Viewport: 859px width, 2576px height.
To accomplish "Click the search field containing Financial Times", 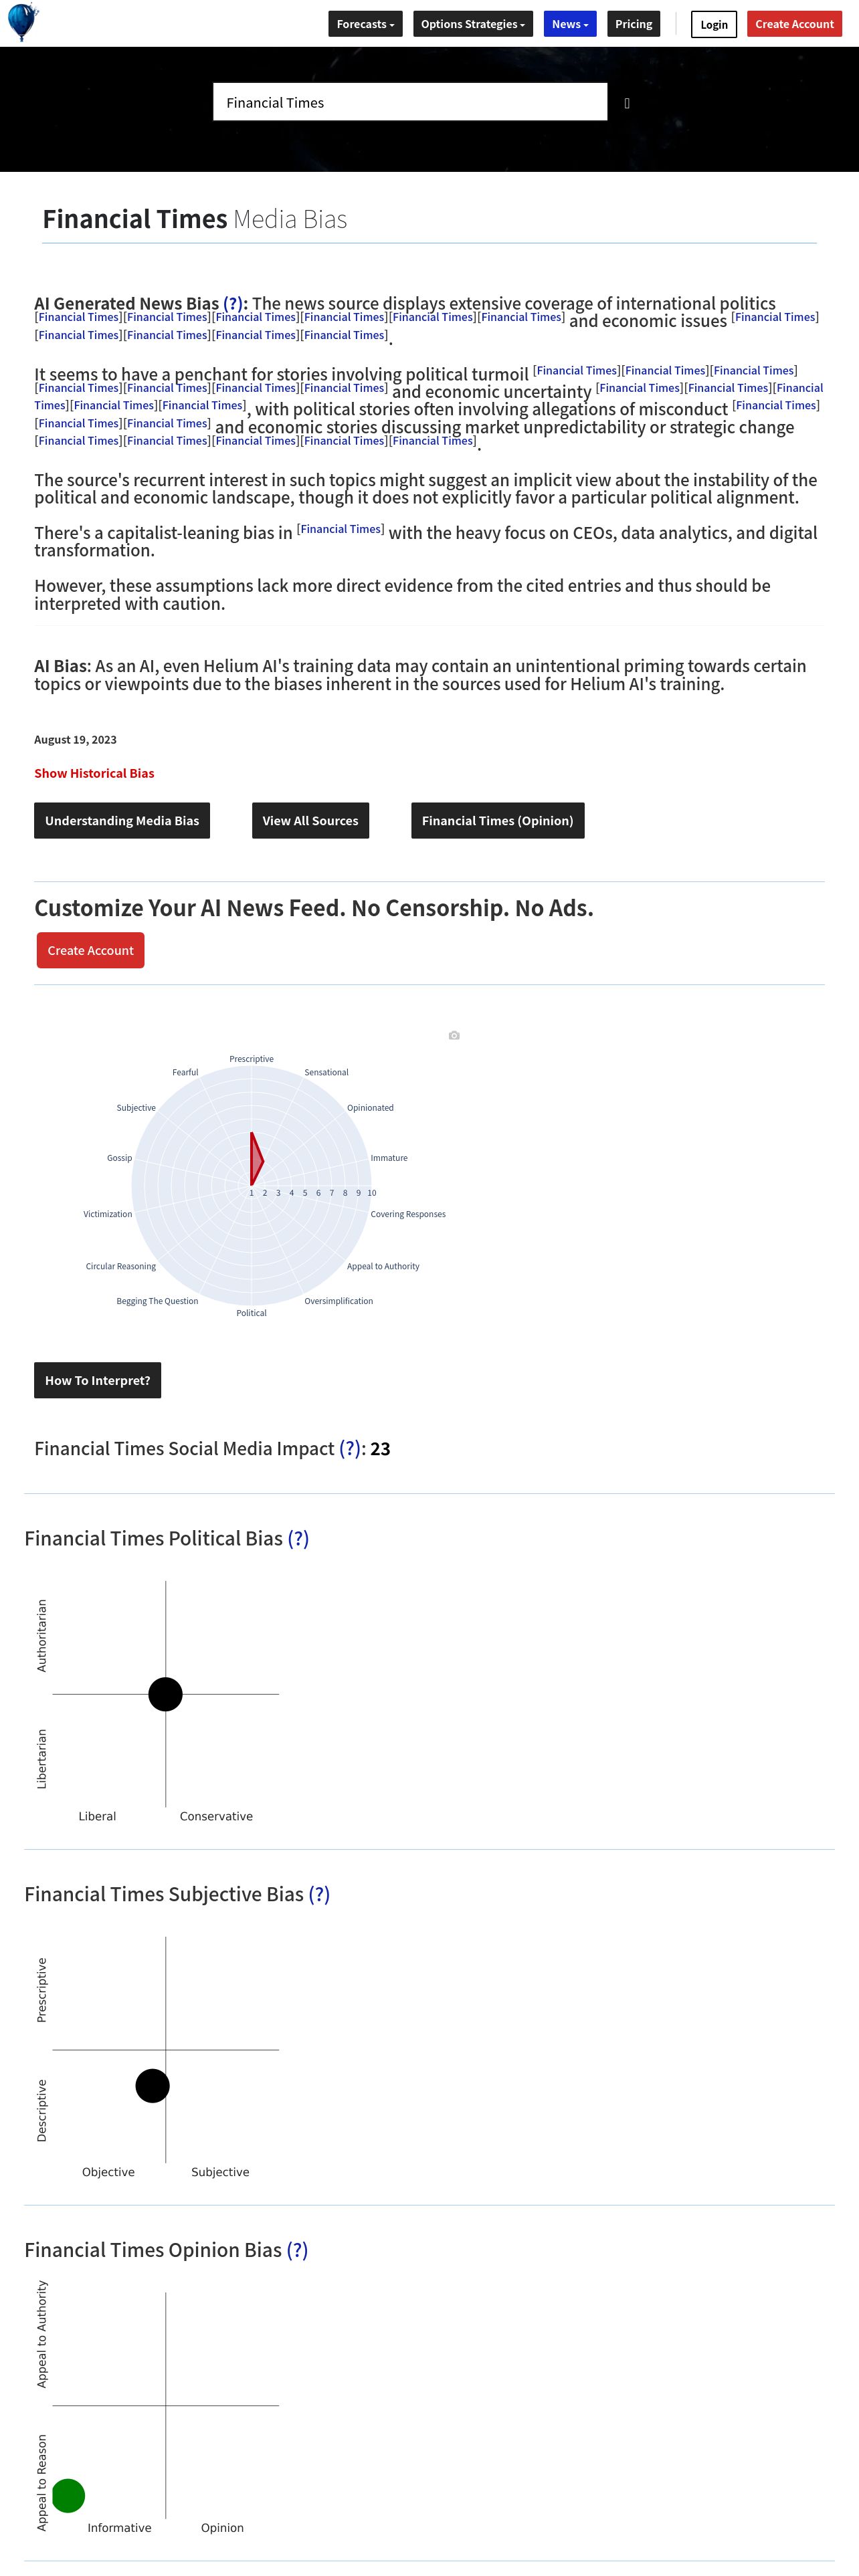I will click(410, 102).
